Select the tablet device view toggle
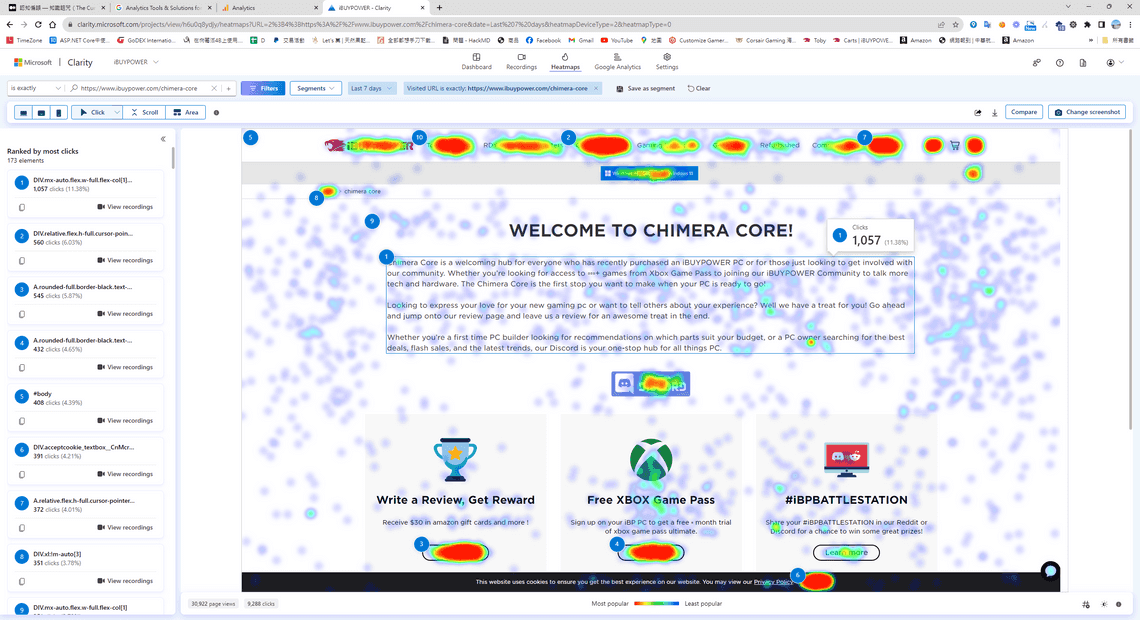Viewport: 1140px width, 620px height. [x=41, y=113]
